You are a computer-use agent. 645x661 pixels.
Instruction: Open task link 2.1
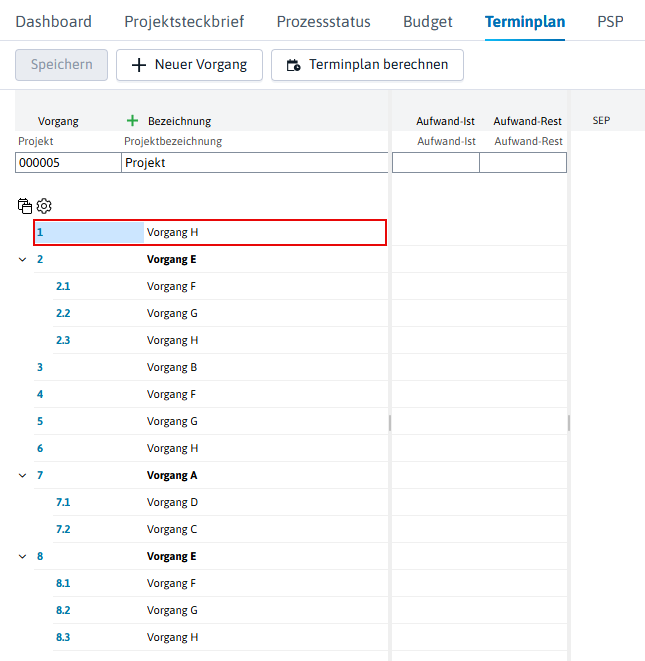pos(63,286)
